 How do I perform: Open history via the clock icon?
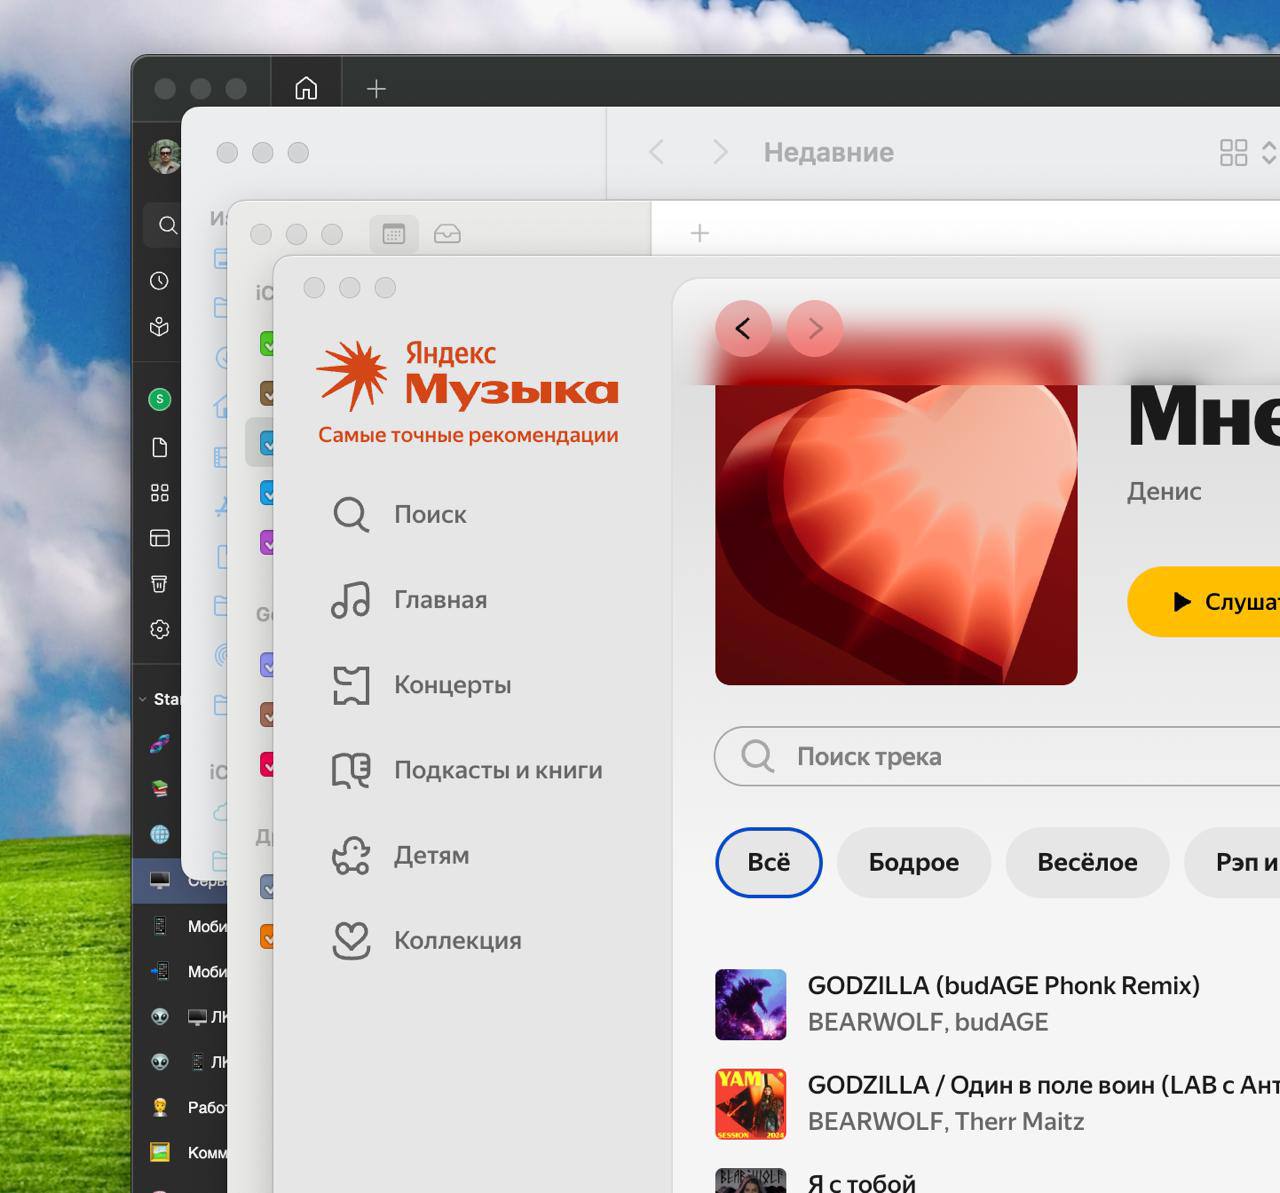click(158, 281)
